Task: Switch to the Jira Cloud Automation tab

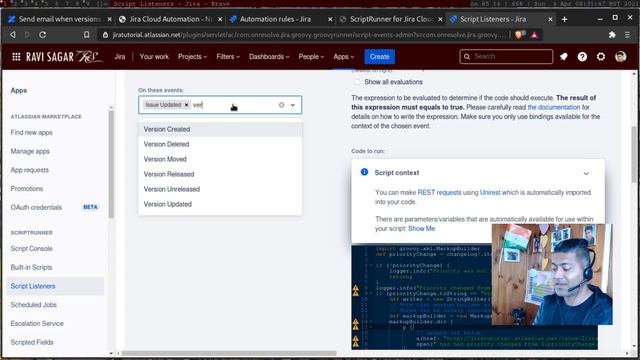Action: [x=165, y=19]
